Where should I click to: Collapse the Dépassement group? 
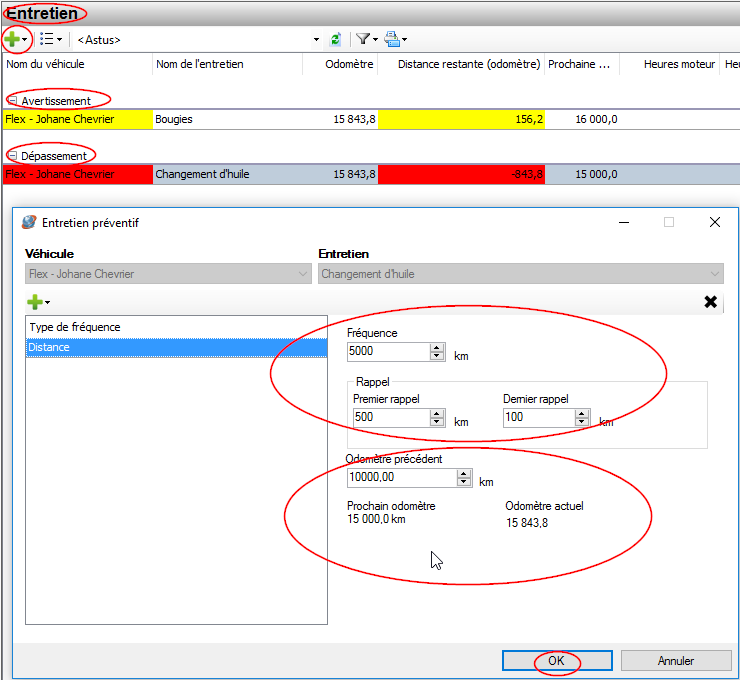pyautogui.click(x=12, y=156)
